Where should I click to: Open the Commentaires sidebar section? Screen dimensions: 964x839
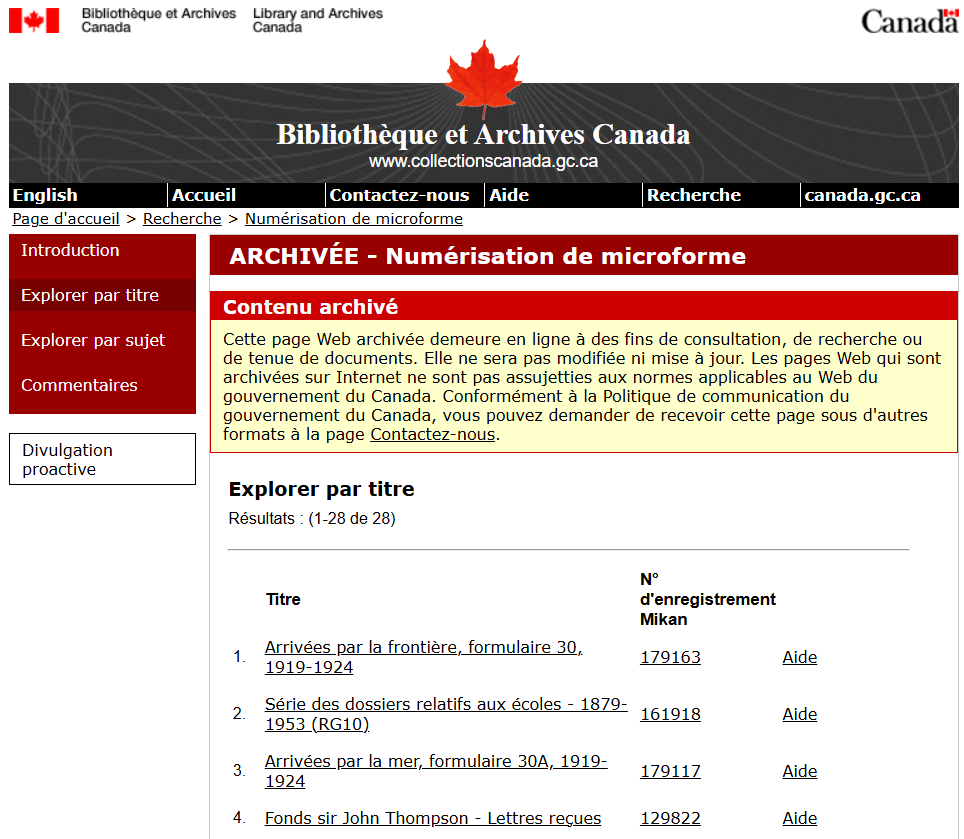point(77,385)
